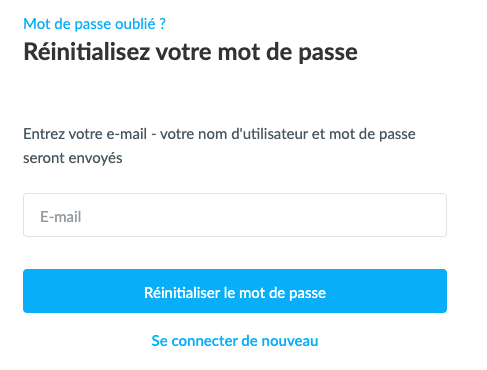This screenshot has height=370, width=487.
Task: Click the word Réinitialiser on the blue button
Action: (x=182, y=293)
